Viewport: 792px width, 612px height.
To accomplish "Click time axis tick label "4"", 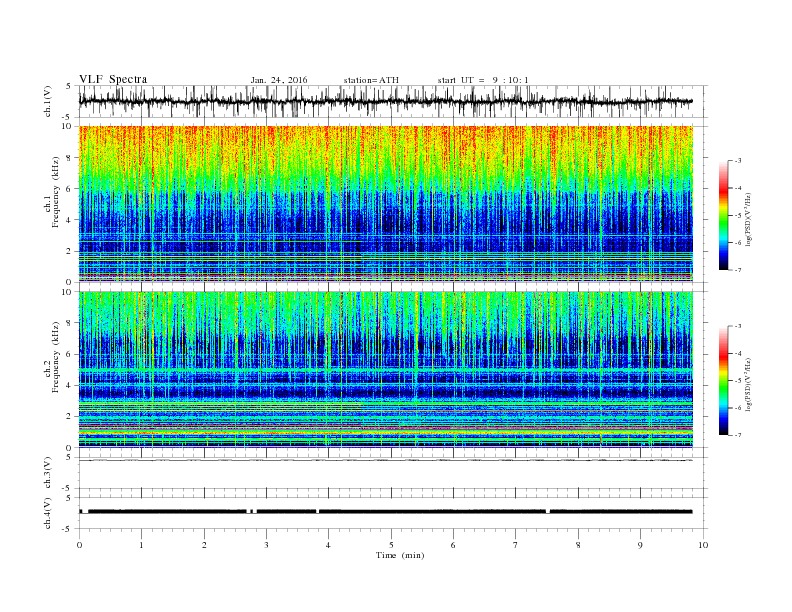I will [x=328, y=545].
